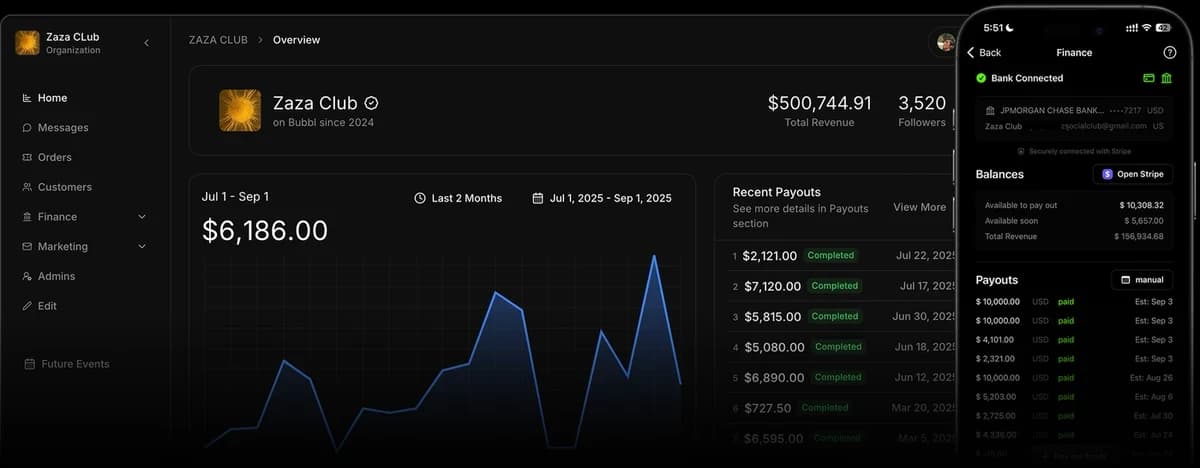Tap the 5:51 clock on phone status bar
This screenshot has width=1200, height=468.
(994, 27)
